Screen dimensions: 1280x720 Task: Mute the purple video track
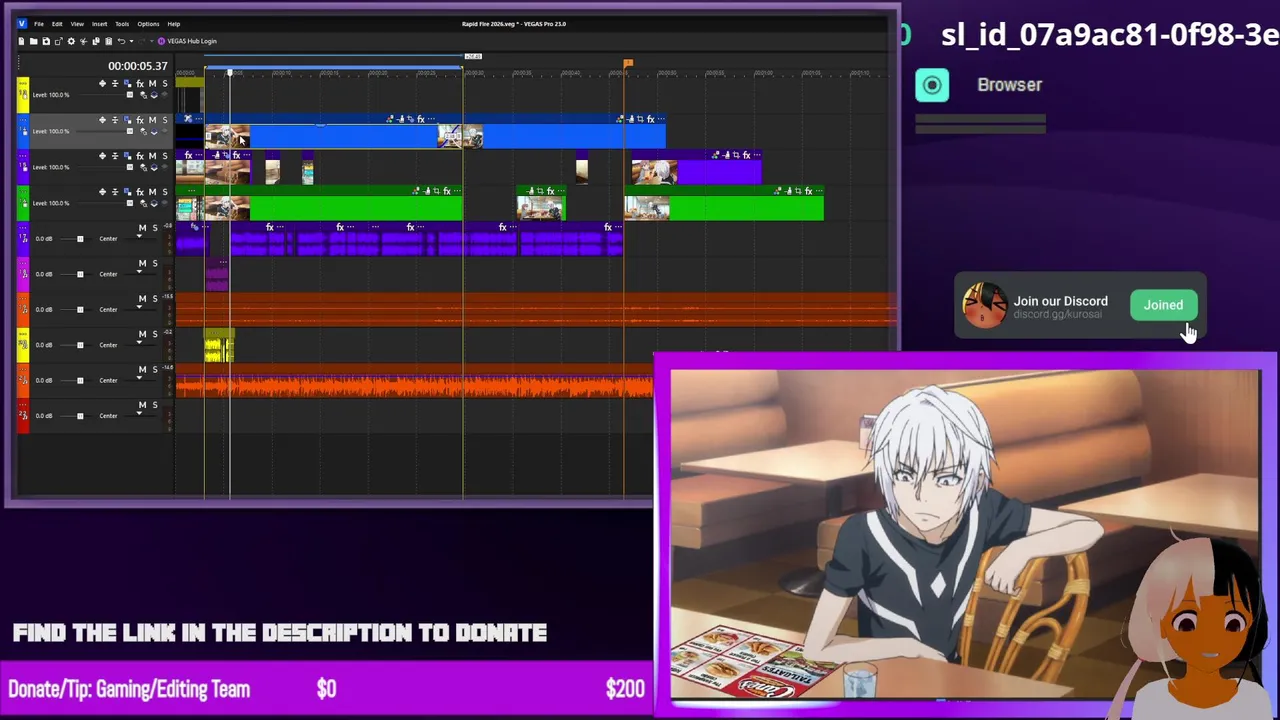[x=152, y=156]
